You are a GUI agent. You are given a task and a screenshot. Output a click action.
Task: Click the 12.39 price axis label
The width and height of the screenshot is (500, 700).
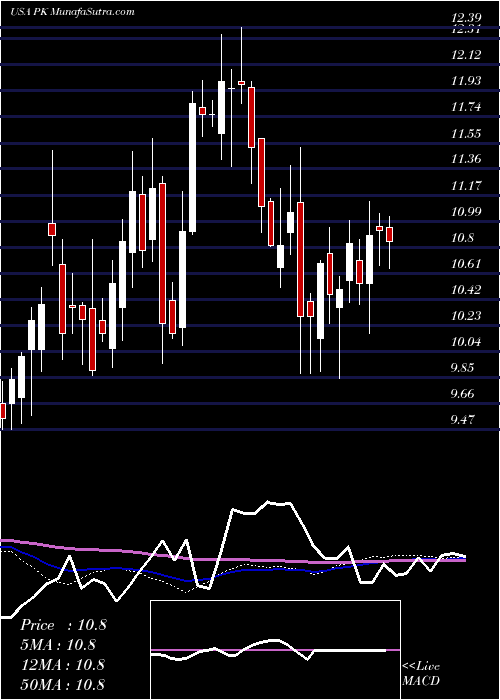click(x=467, y=18)
